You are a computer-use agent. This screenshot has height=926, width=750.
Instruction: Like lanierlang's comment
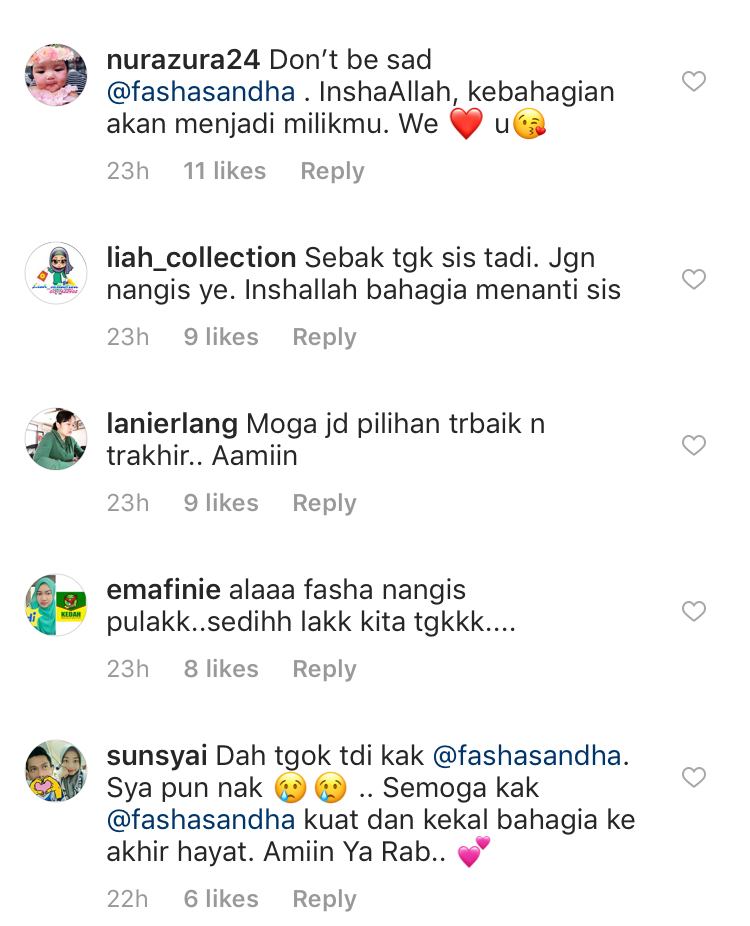pyautogui.click(x=693, y=445)
